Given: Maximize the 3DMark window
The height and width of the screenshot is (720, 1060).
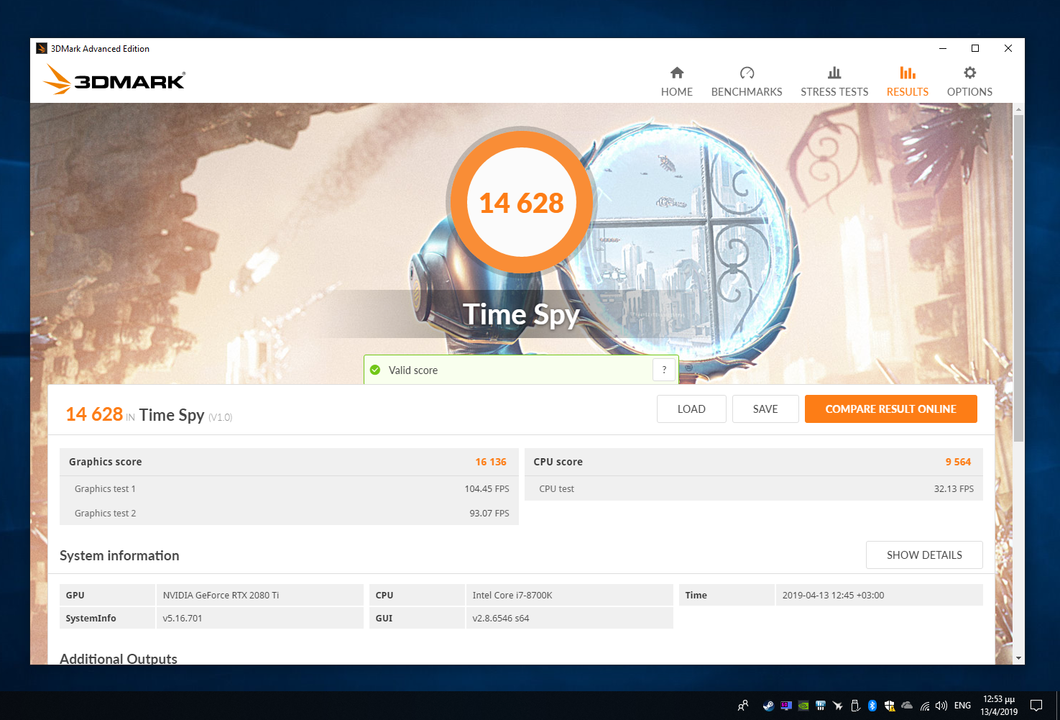Looking at the screenshot, I should (975, 48).
